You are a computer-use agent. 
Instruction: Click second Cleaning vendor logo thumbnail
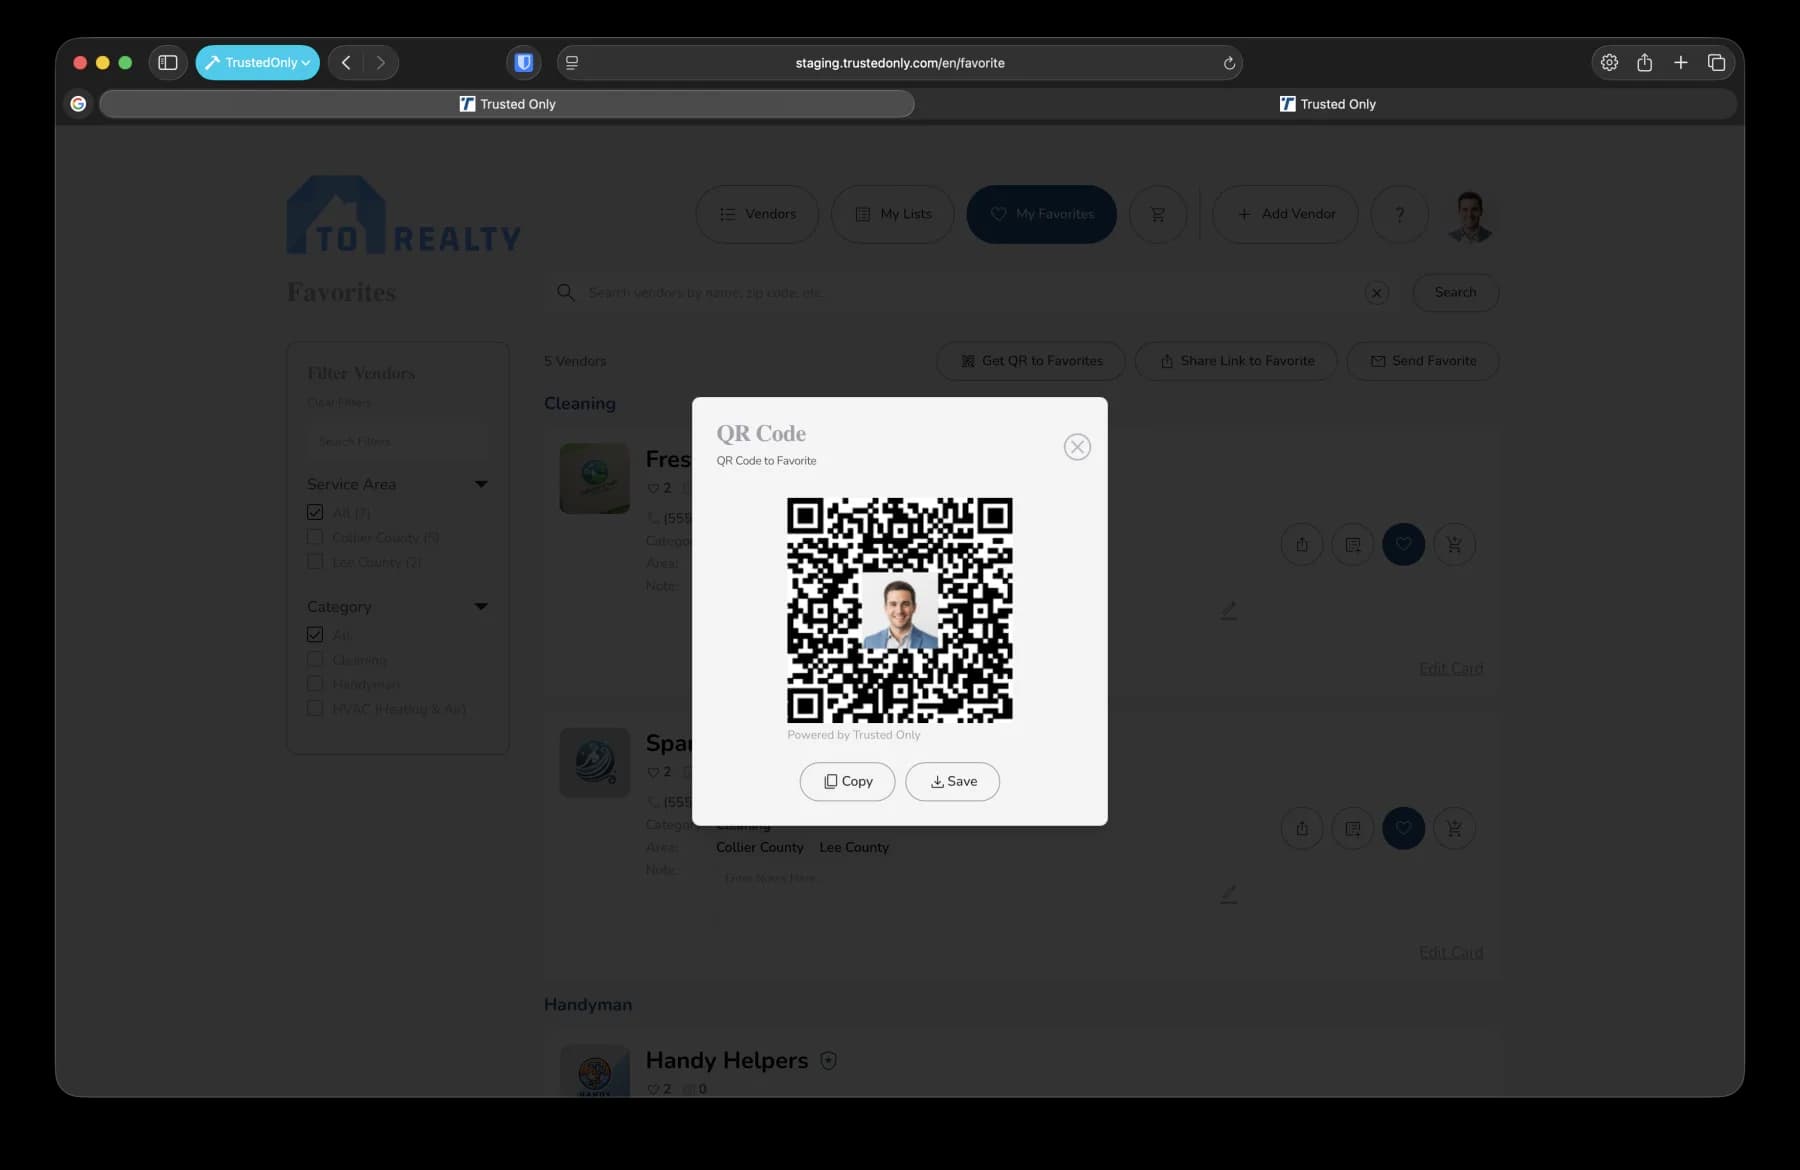pos(595,763)
